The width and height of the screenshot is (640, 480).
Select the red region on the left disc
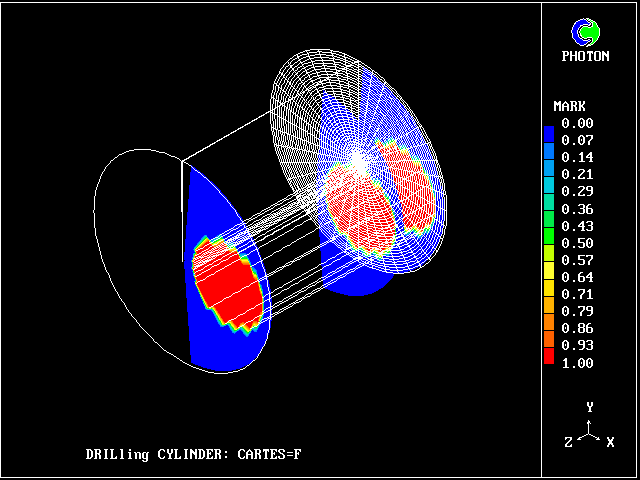(228, 287)
